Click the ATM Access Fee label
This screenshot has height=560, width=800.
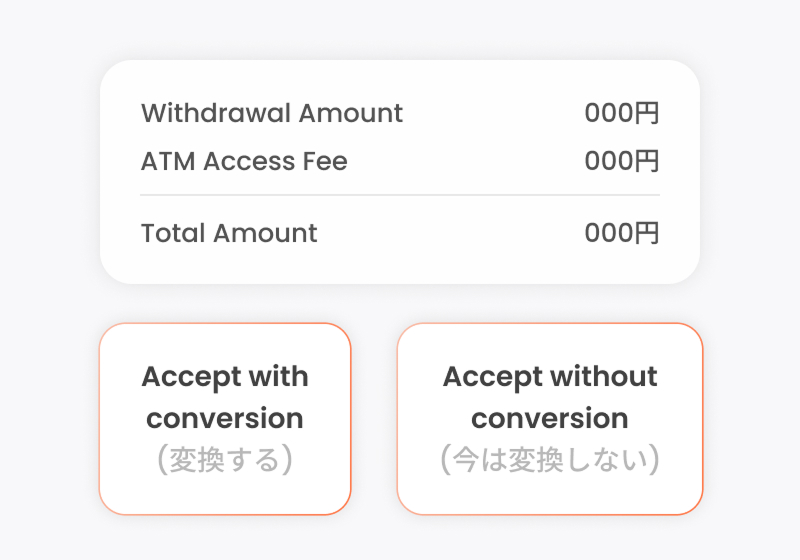244,161
